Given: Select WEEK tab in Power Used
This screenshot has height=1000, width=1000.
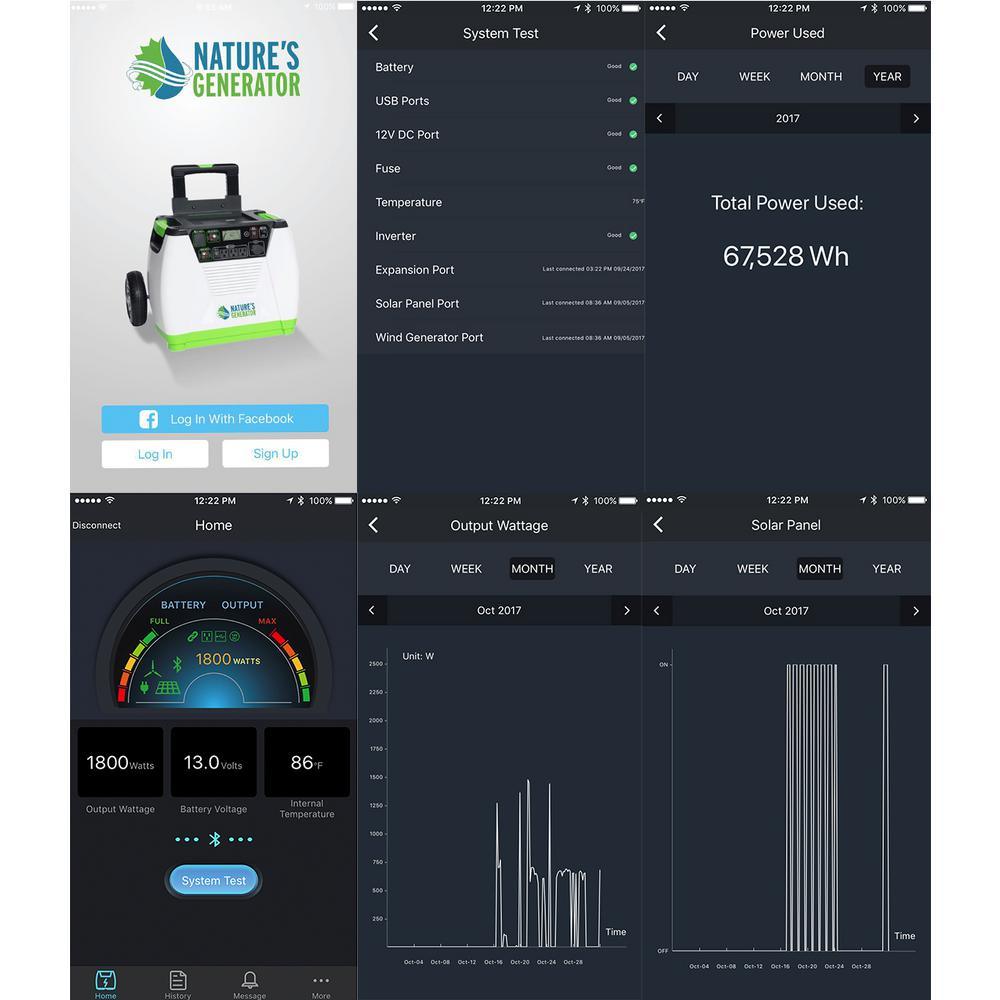Looking at the screenshot, I should pos(754,77).
